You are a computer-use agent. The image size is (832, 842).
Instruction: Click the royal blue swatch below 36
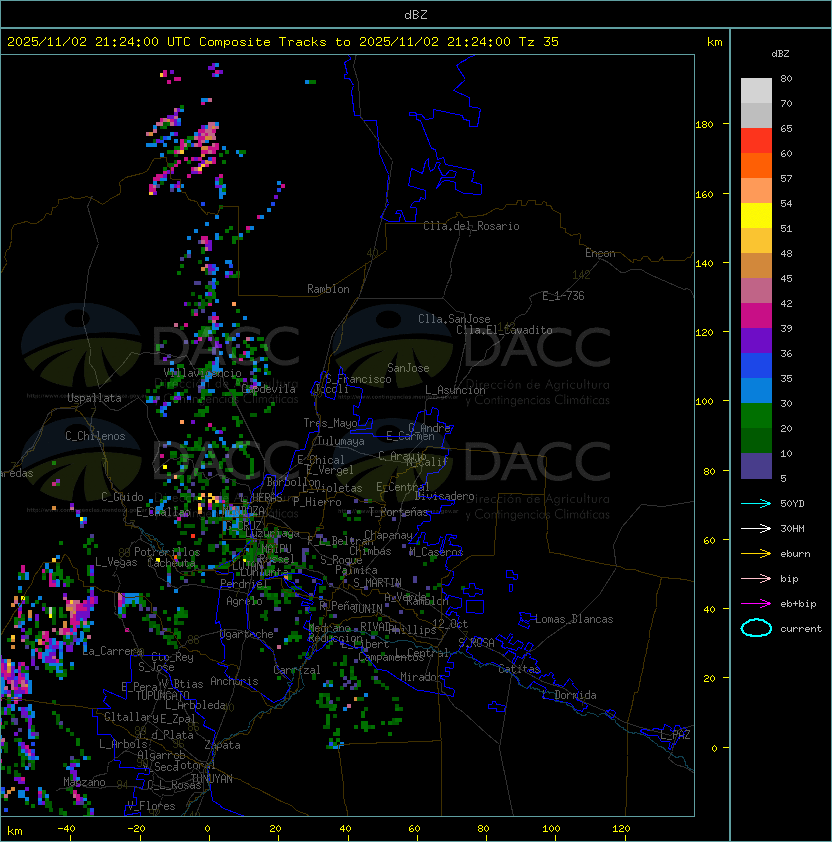(756, 366)
